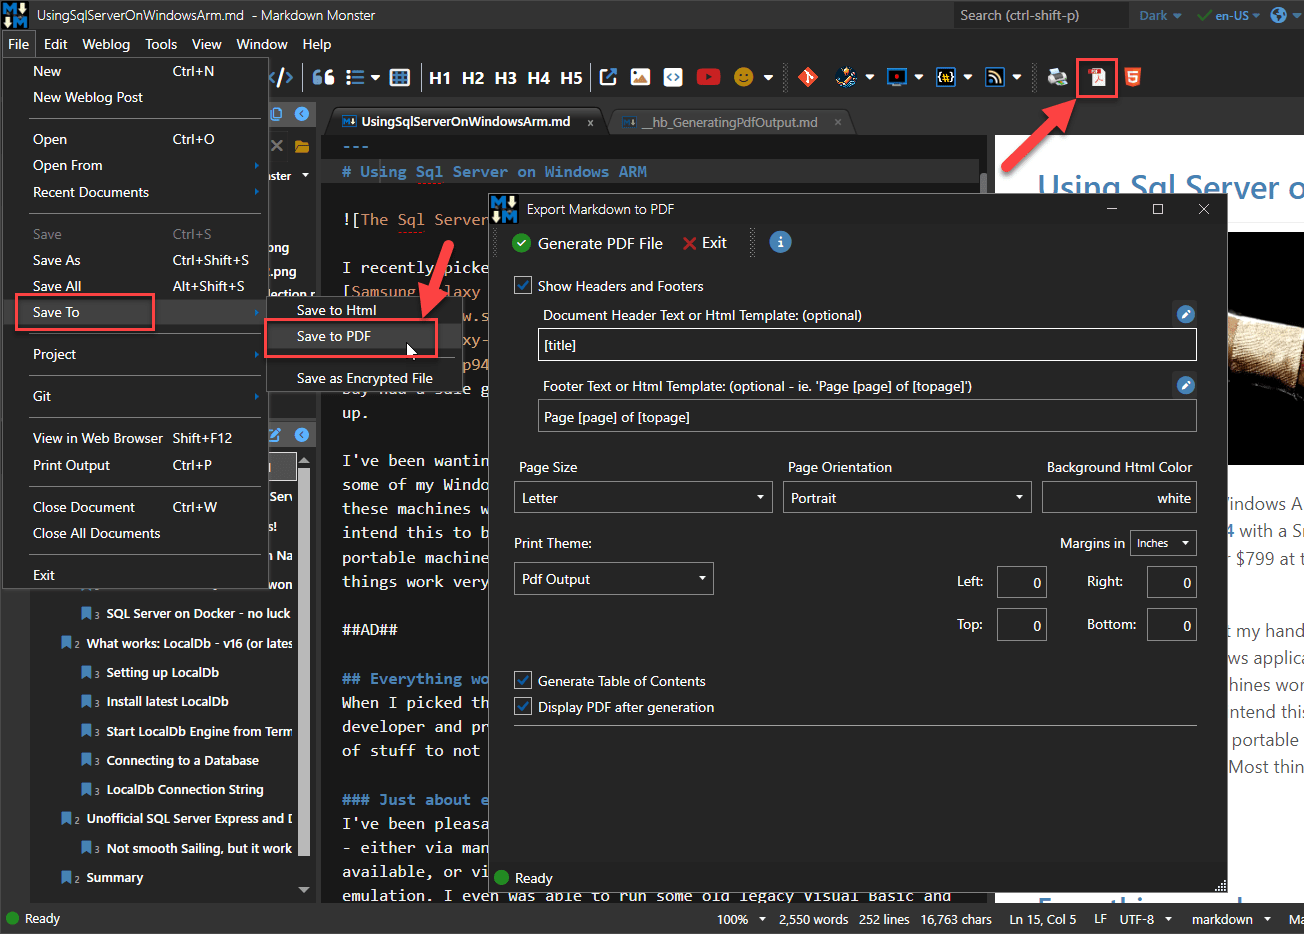Click the footer text template field
Image resolution: width=1304 pixels, height=934 pixels.
(867, 416)
